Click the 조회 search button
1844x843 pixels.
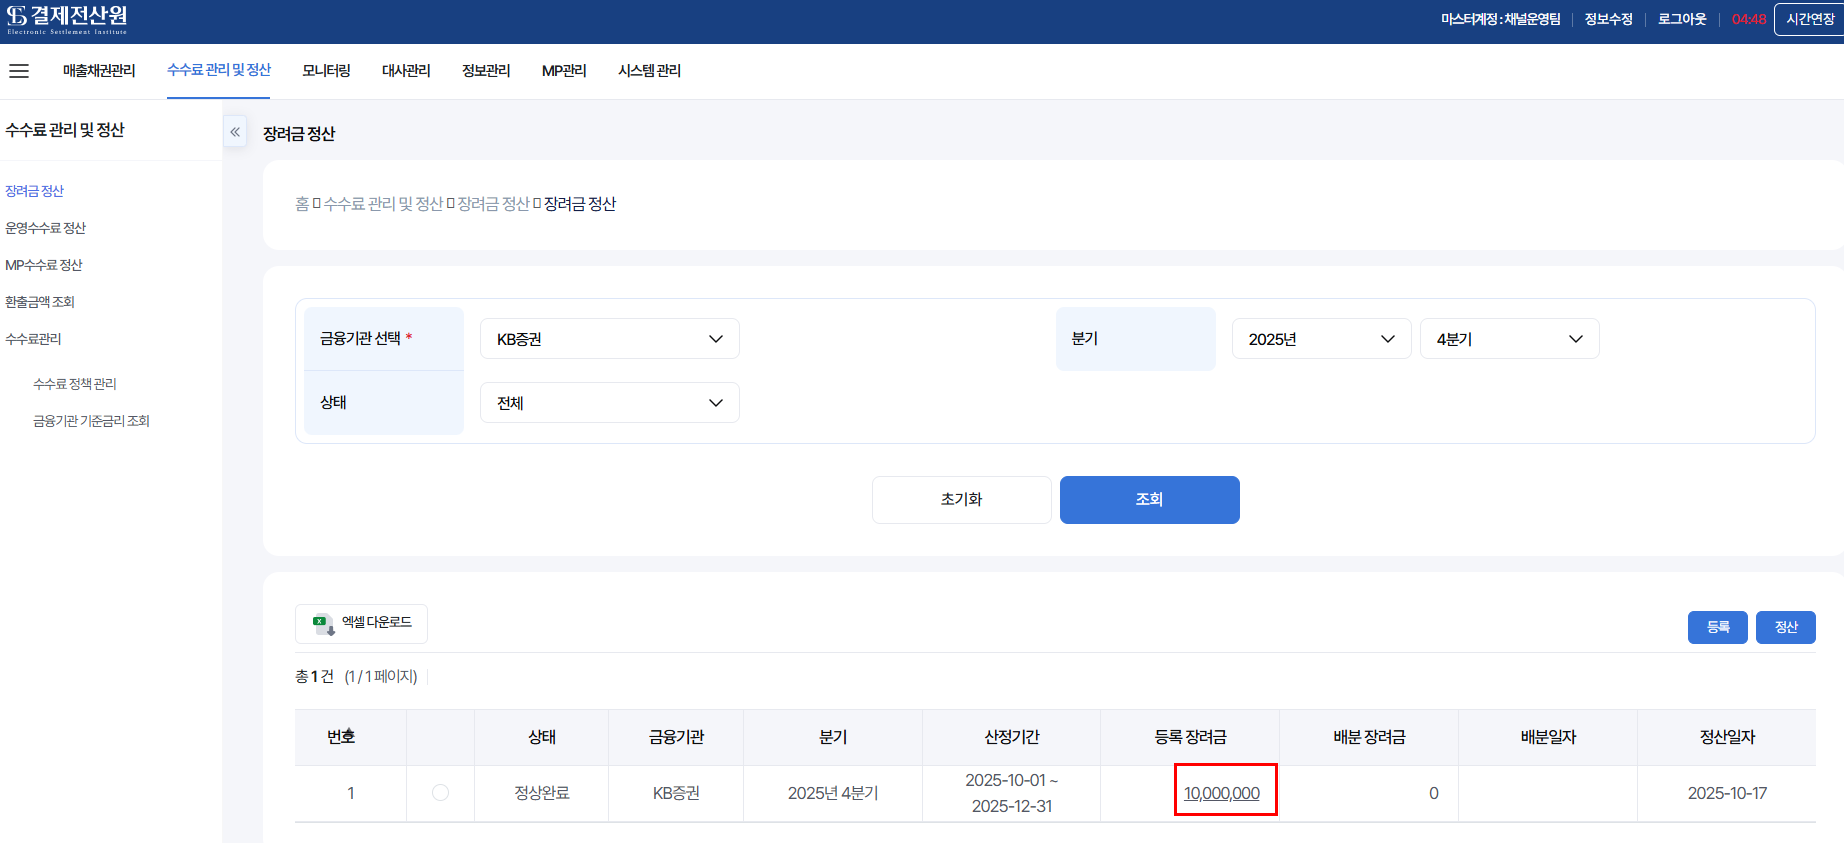pyautogui.click(x=1150, y=500)
